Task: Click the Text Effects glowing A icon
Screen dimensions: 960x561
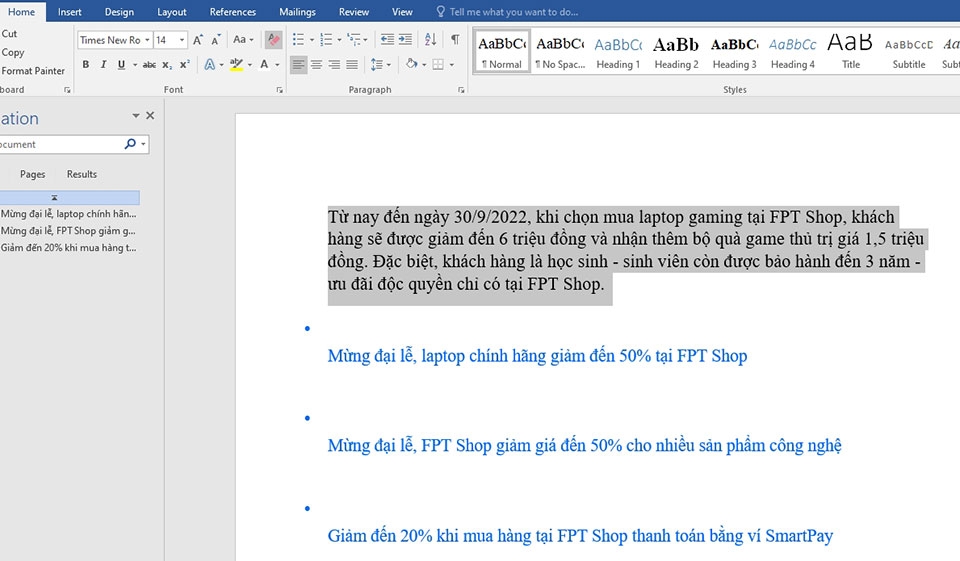Action: tap(209, 64)
